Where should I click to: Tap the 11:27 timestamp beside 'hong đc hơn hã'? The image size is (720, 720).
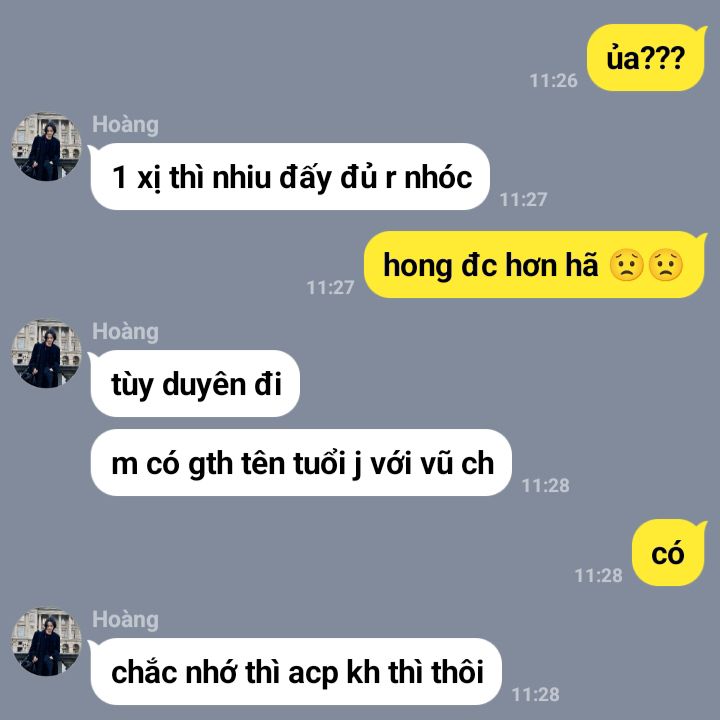tap(330, 288)
